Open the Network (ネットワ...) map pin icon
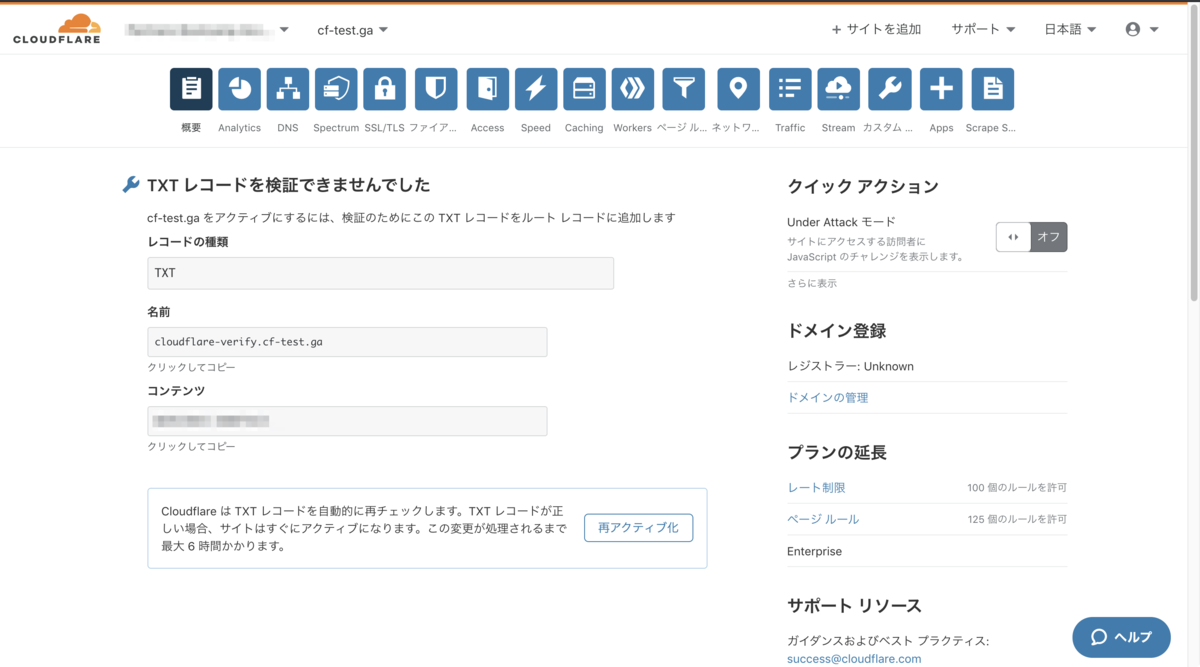The width and height of the screenshot is (1200, 667). point(738,89)
